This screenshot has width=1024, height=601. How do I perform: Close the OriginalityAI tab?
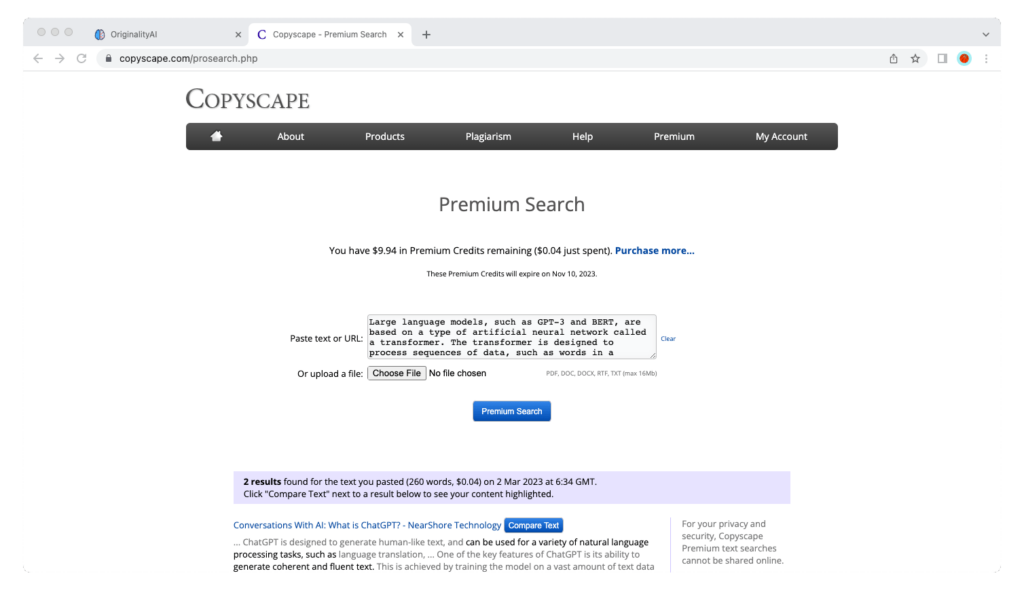[238, 35]
